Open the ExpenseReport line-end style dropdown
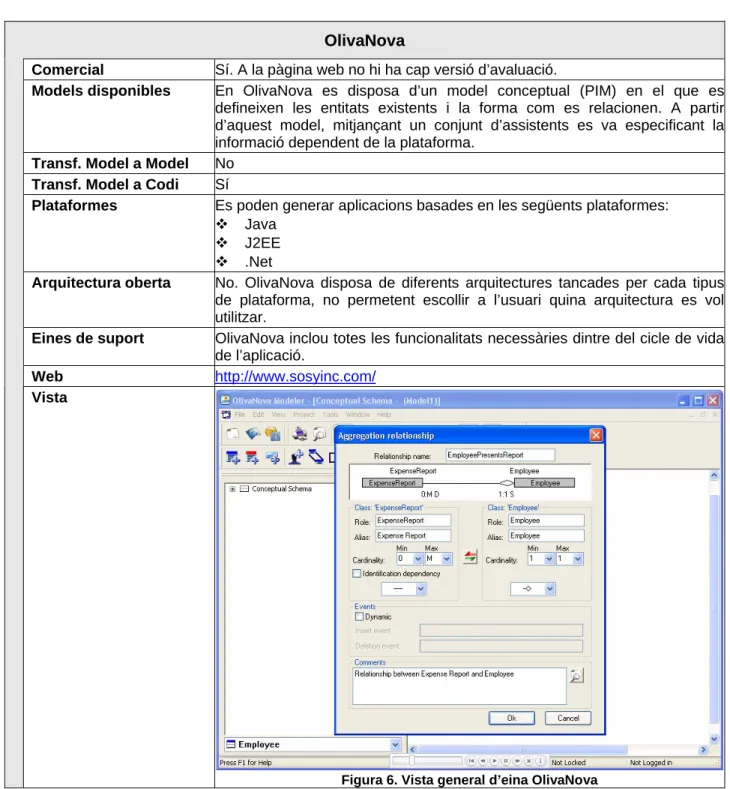Image resolution: width=730 pixels, height=789 pixels. tap(421, 589)
